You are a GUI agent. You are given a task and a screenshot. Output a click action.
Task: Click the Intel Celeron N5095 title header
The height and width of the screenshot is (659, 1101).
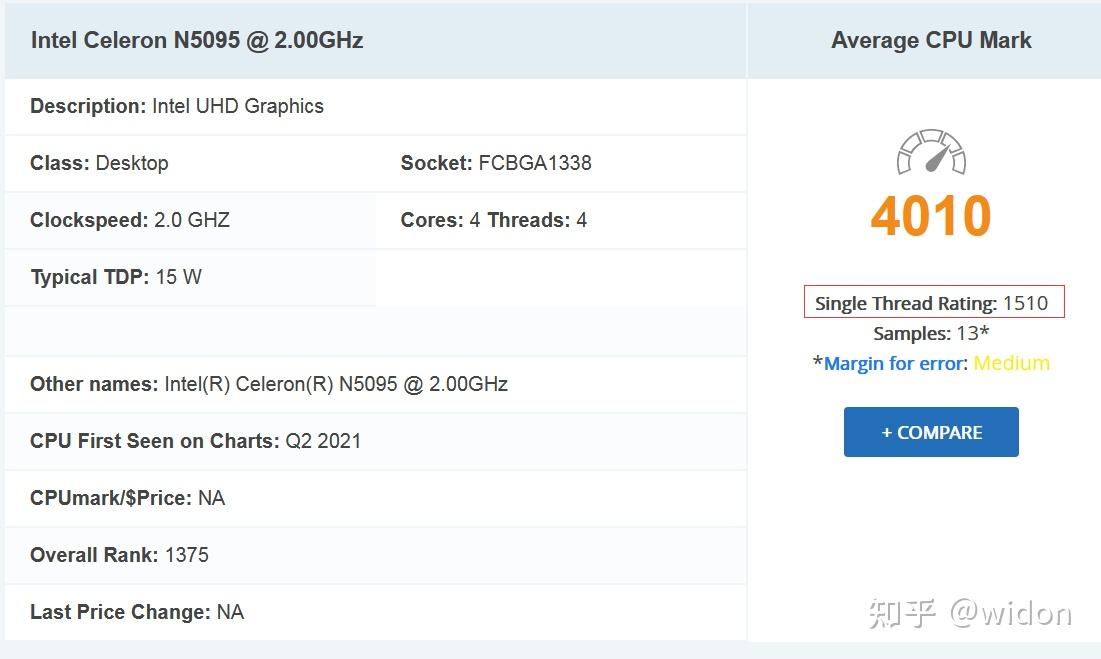pyautogui.click(x=197, y=41)
